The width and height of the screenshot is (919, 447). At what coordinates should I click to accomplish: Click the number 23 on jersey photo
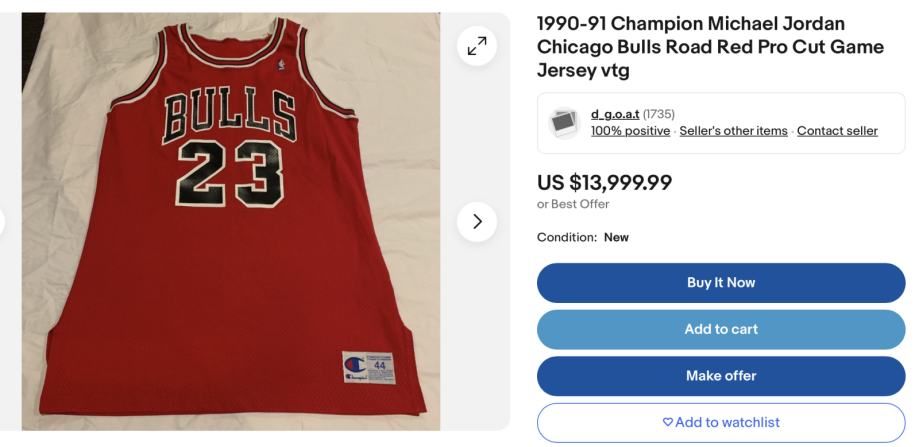click(x=230, y=174)
